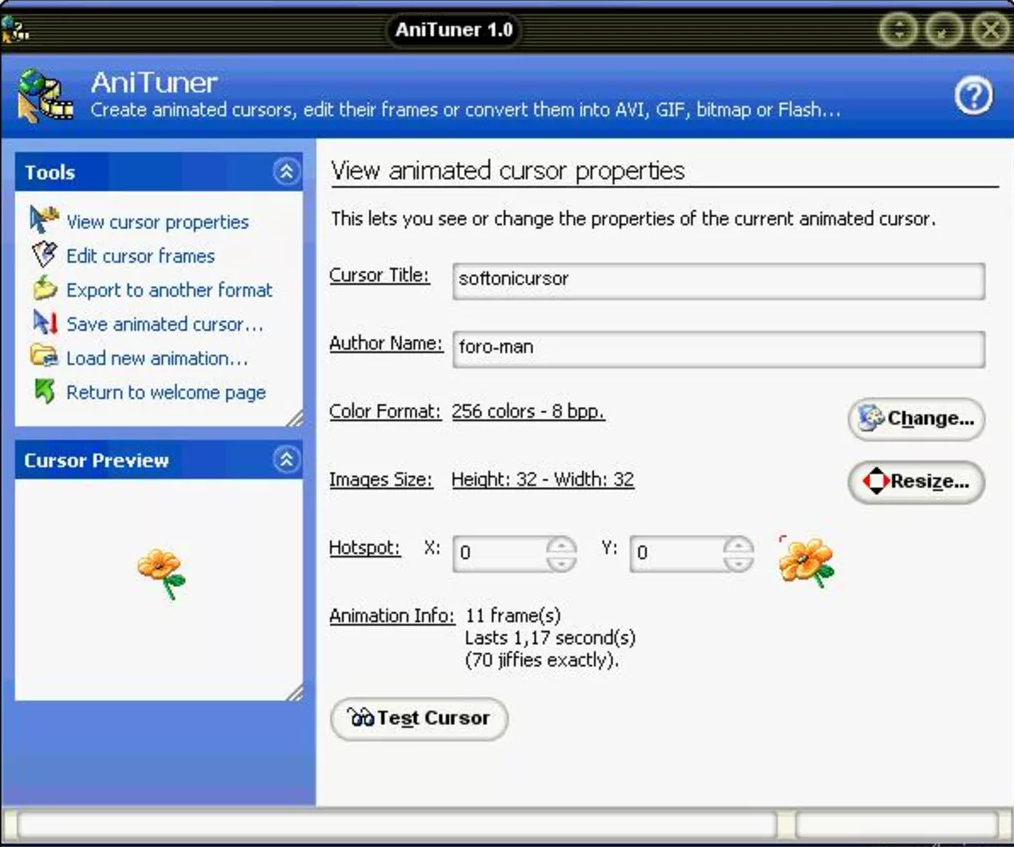Click the flower in Cursor Preview panel
This screenshot has height=847, width=1014.
pyautogui.click(x=162, y=574)
